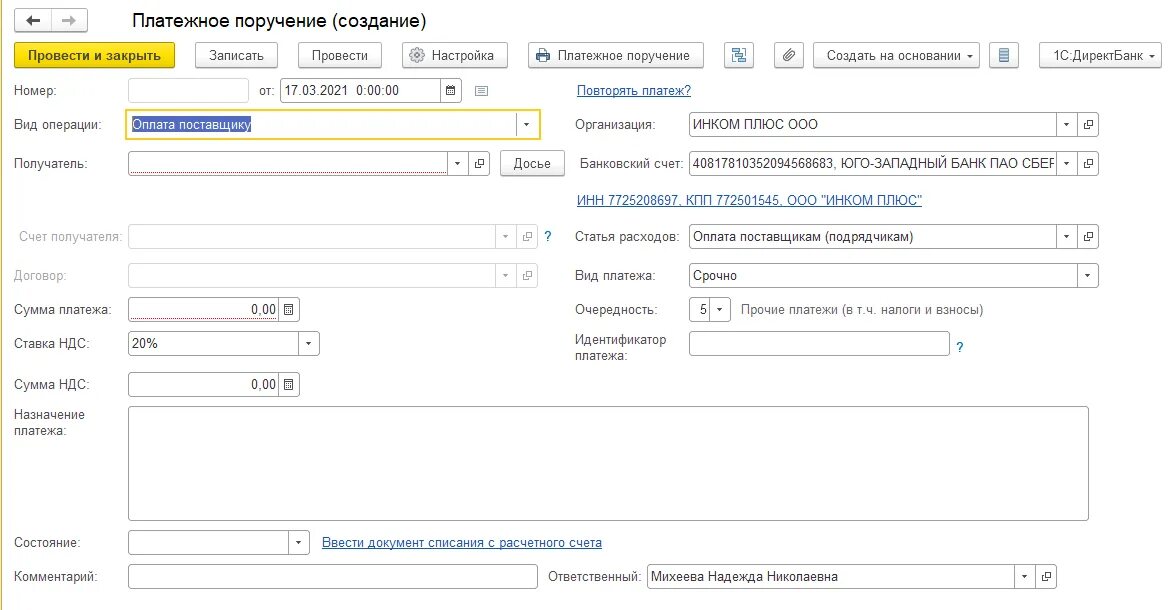Viewport: 1170px width, 610px height.
Task: Expand the Очередность dropdown
Action: (721, 310)
